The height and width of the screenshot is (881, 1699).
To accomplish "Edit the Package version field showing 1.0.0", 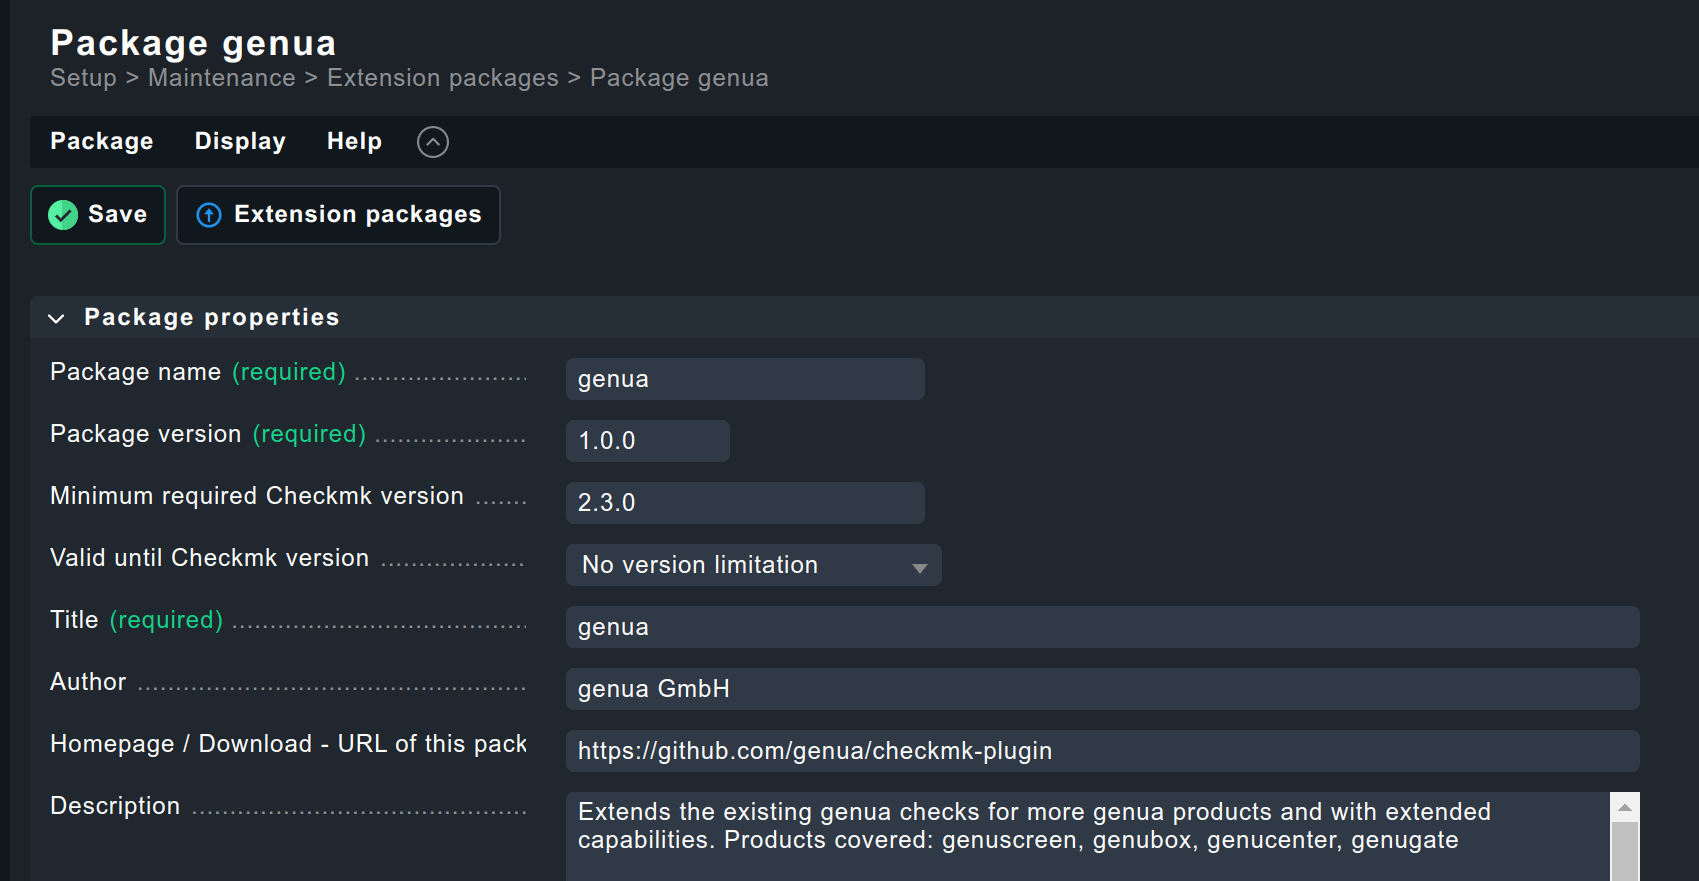I will click(647, 441).
